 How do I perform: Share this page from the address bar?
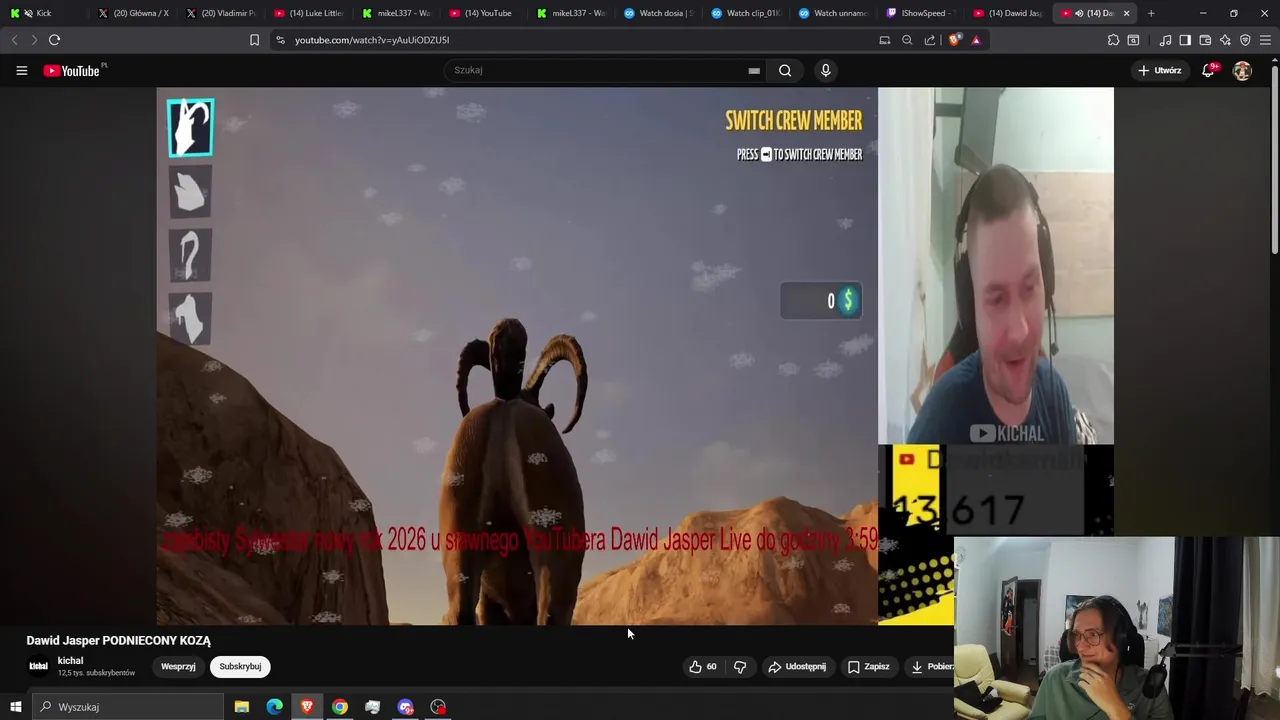(930, 40)
